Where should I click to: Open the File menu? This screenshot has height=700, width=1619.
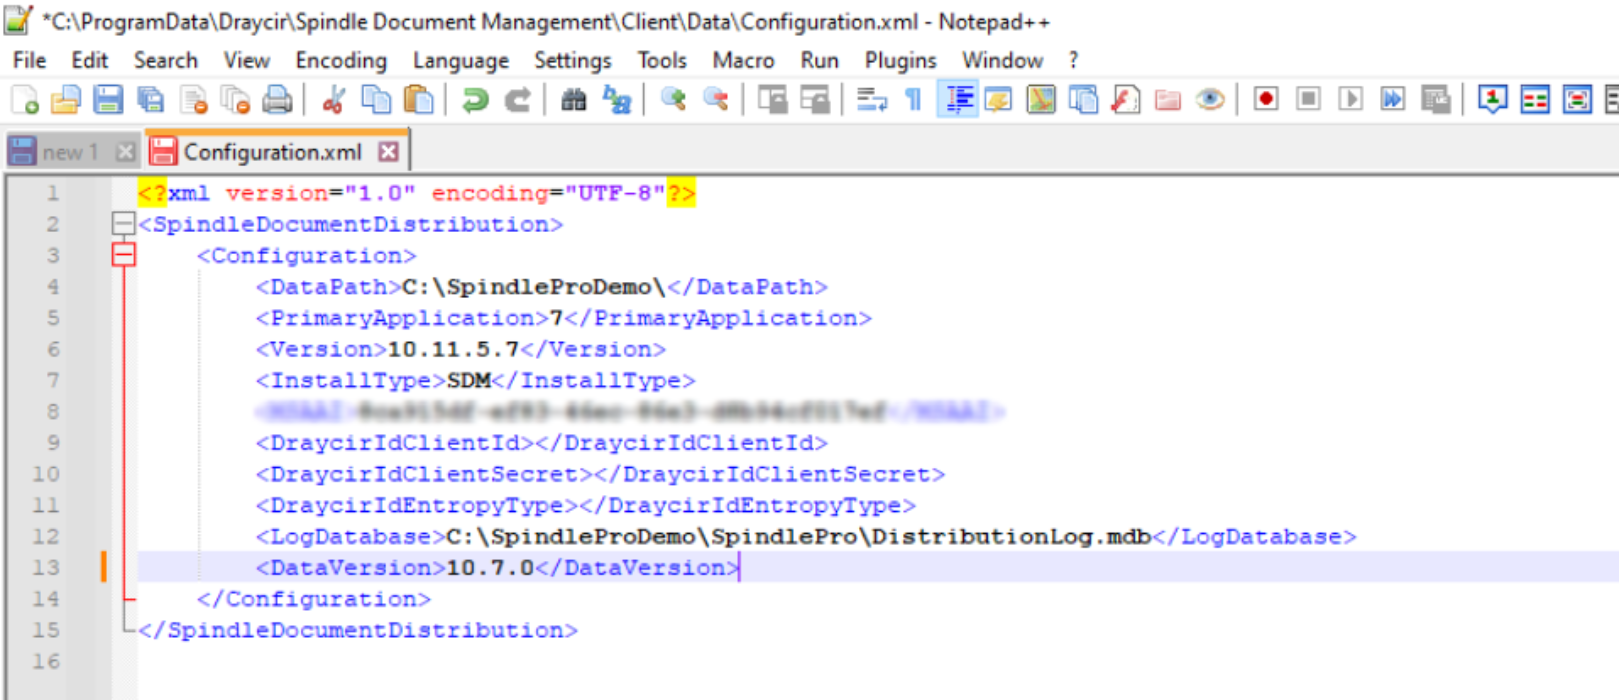pos(29,60)
